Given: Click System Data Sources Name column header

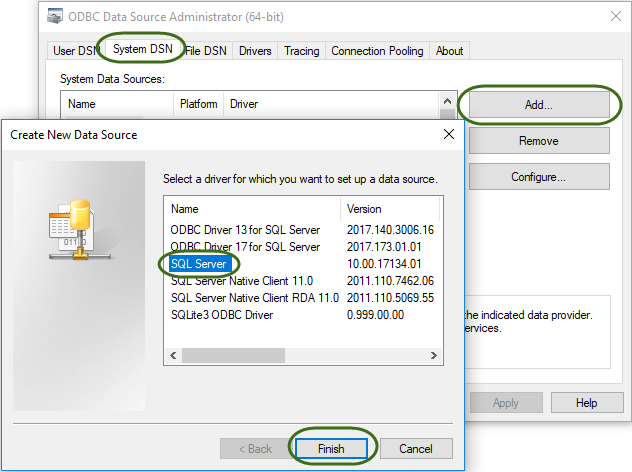Looking at the screenshot, I should point(117,104).
